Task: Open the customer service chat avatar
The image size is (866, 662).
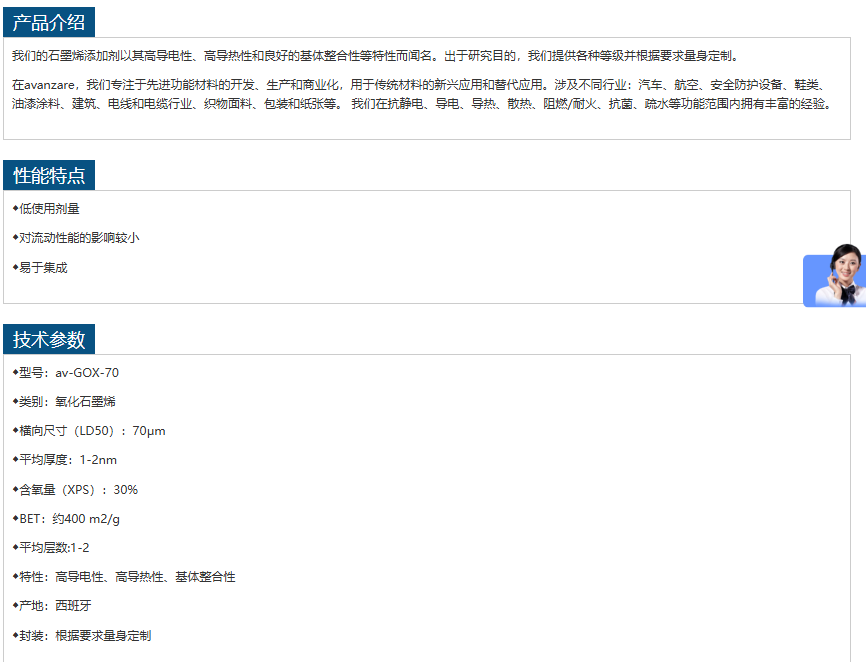Action: (x=838, y=276)
